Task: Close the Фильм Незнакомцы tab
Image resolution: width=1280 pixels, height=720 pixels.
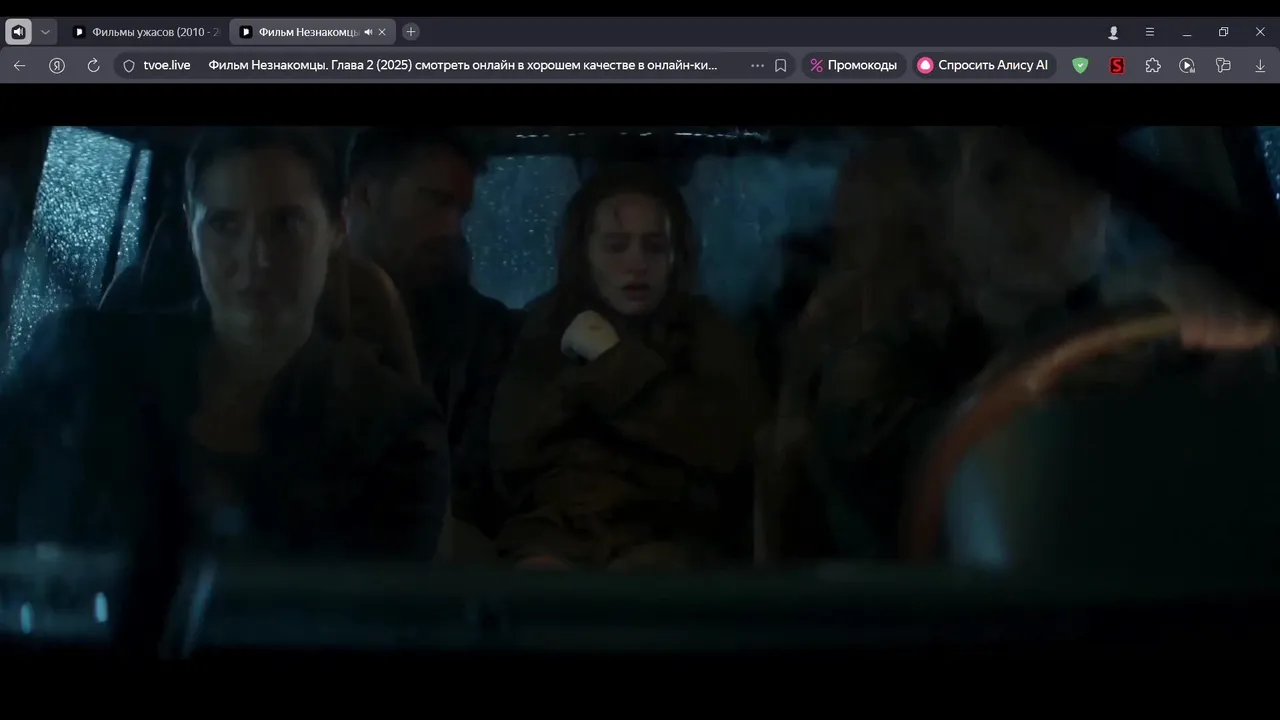Action: click(x=382, y=32)
